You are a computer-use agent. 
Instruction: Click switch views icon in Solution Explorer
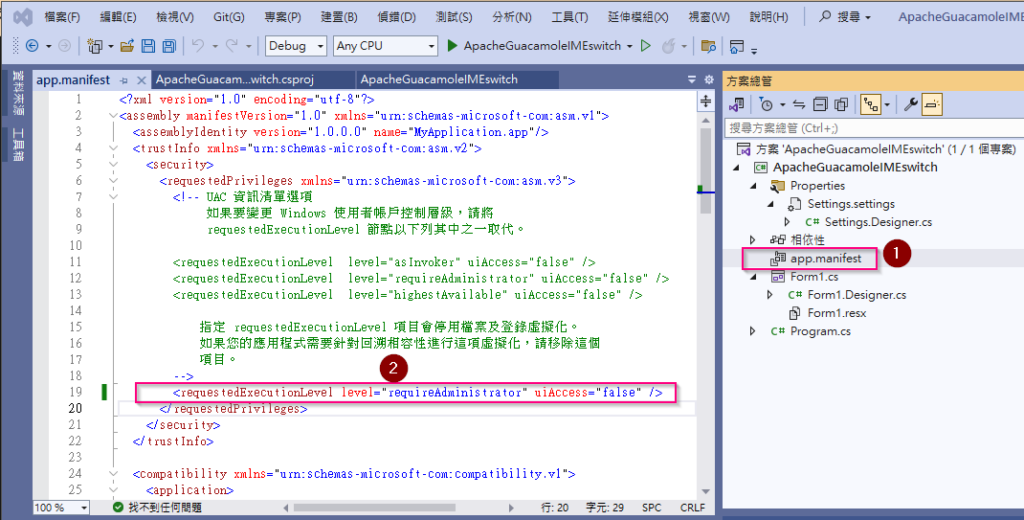[x=737, y=105]
